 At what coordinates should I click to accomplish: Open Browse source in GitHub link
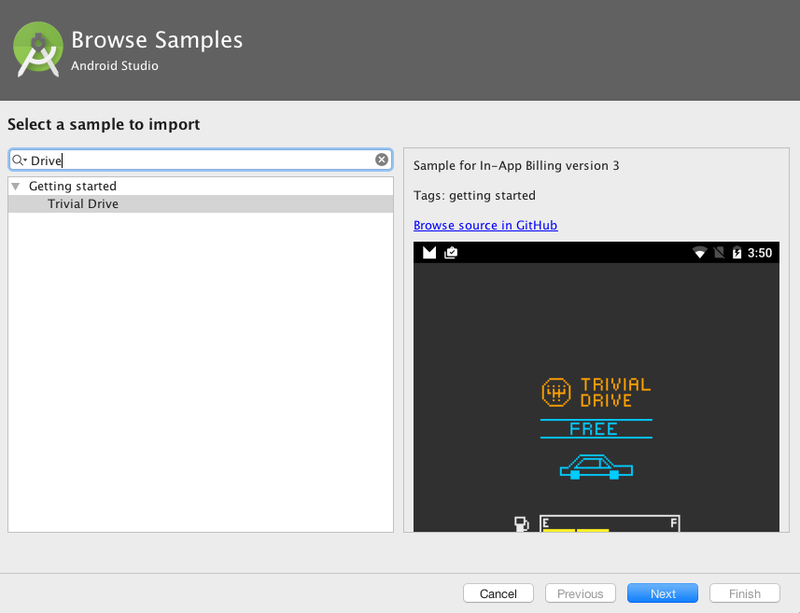pos(485,225)
